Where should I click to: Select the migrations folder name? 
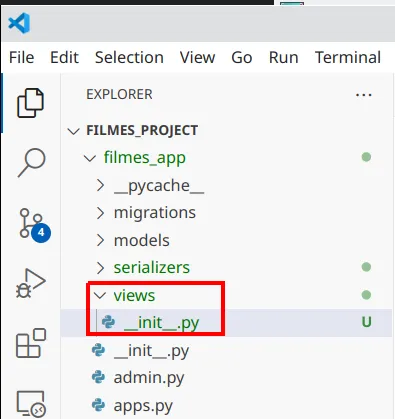pyautogui.click(x=155, y=213)
